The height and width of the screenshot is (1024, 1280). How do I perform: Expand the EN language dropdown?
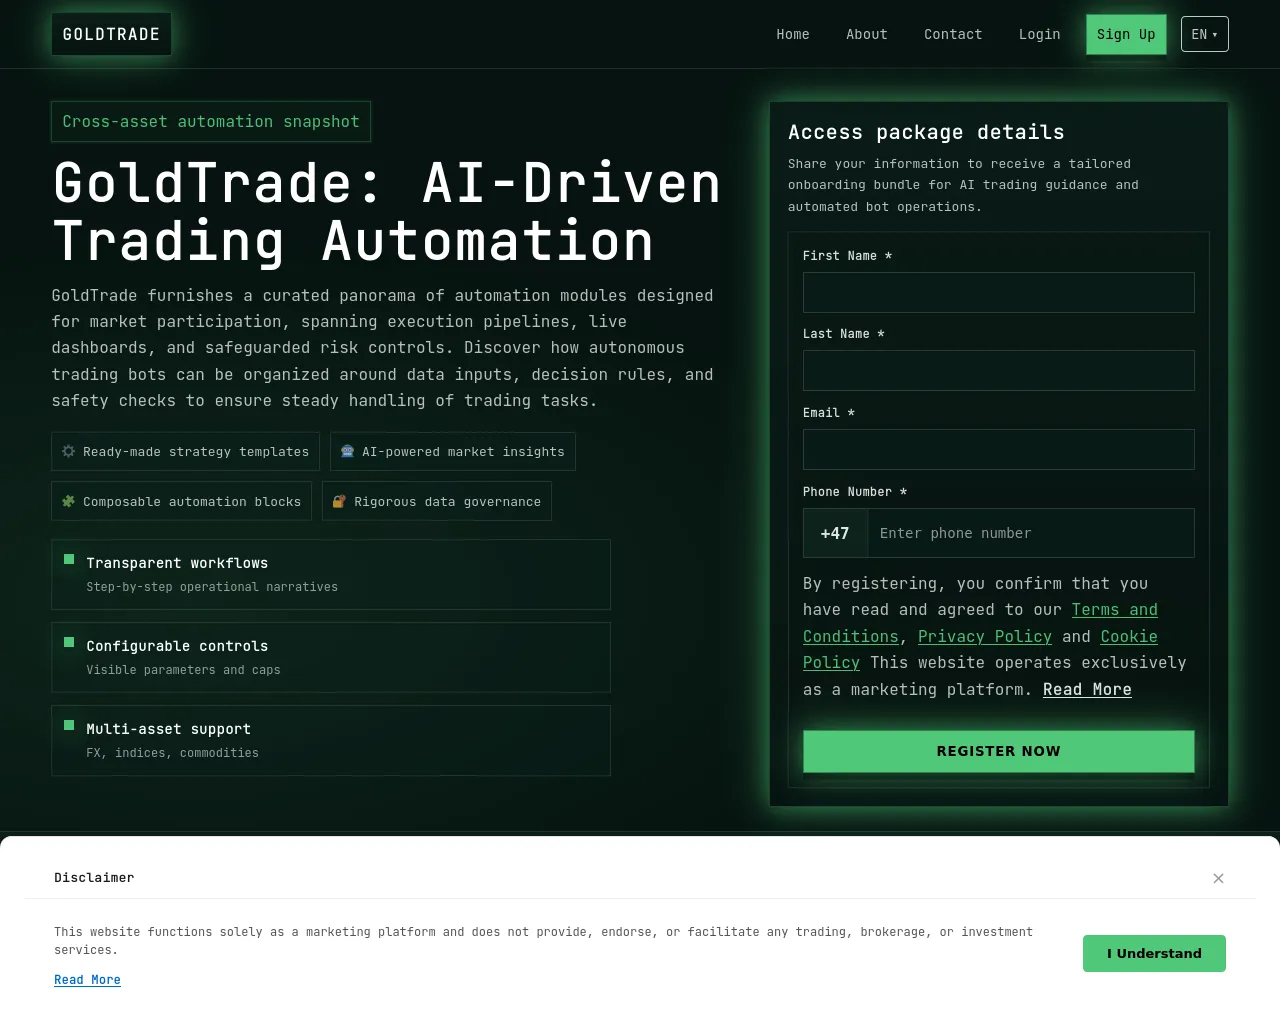pos(1204,34)
